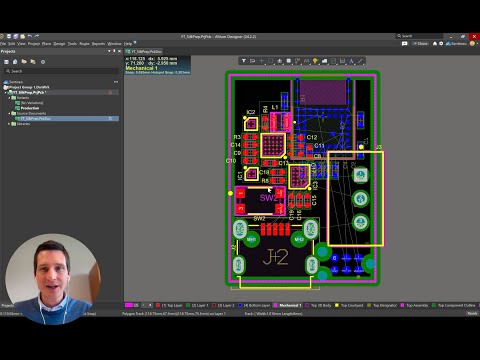Select the rectangle selection tool

point(271,61)
